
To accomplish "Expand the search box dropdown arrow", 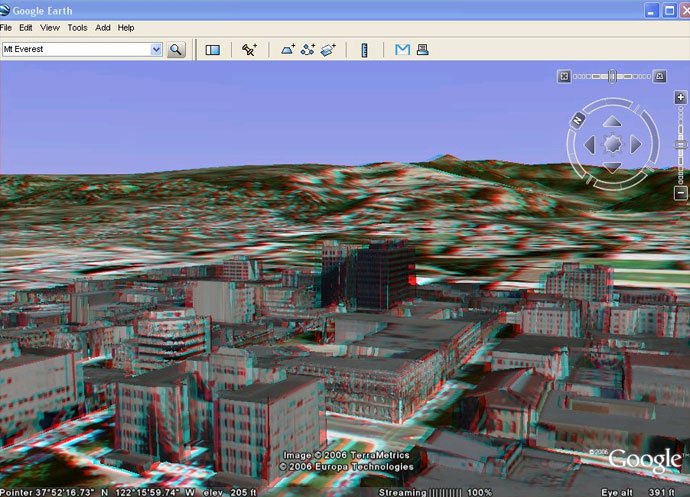I will [156, 49].
